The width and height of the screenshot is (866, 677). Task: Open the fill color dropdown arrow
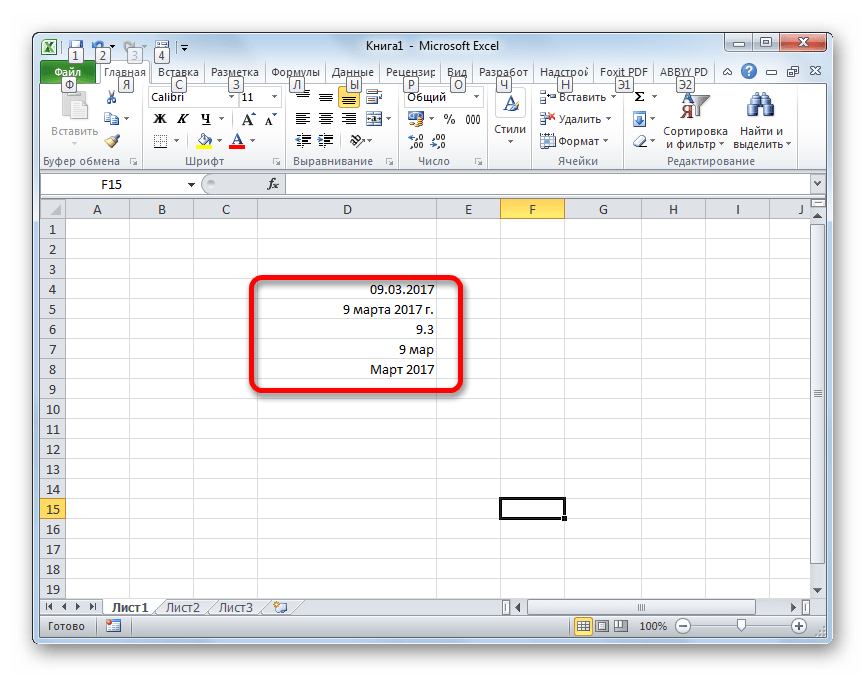pos(219,141)
